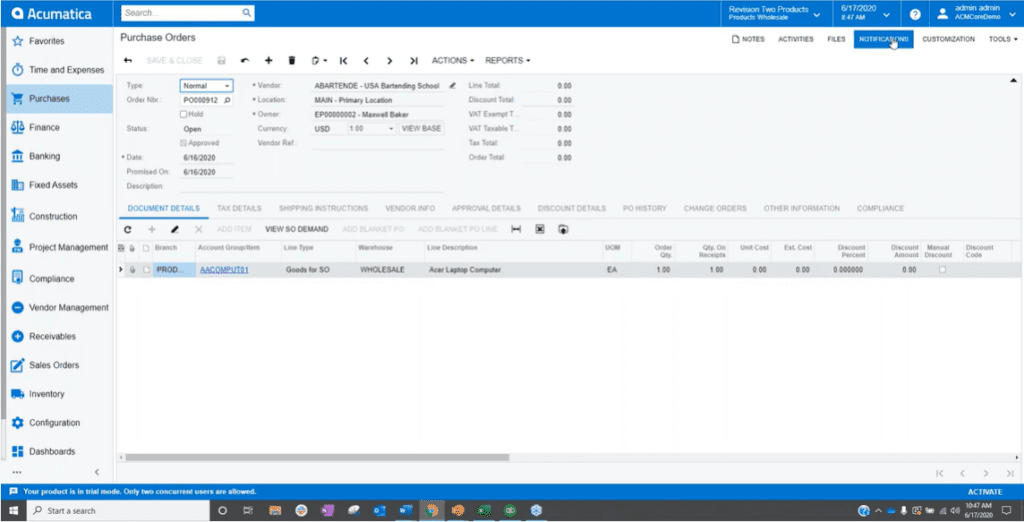Click the ACTIVATE trial link
The image size is (1024, 522).
point(985,491)
